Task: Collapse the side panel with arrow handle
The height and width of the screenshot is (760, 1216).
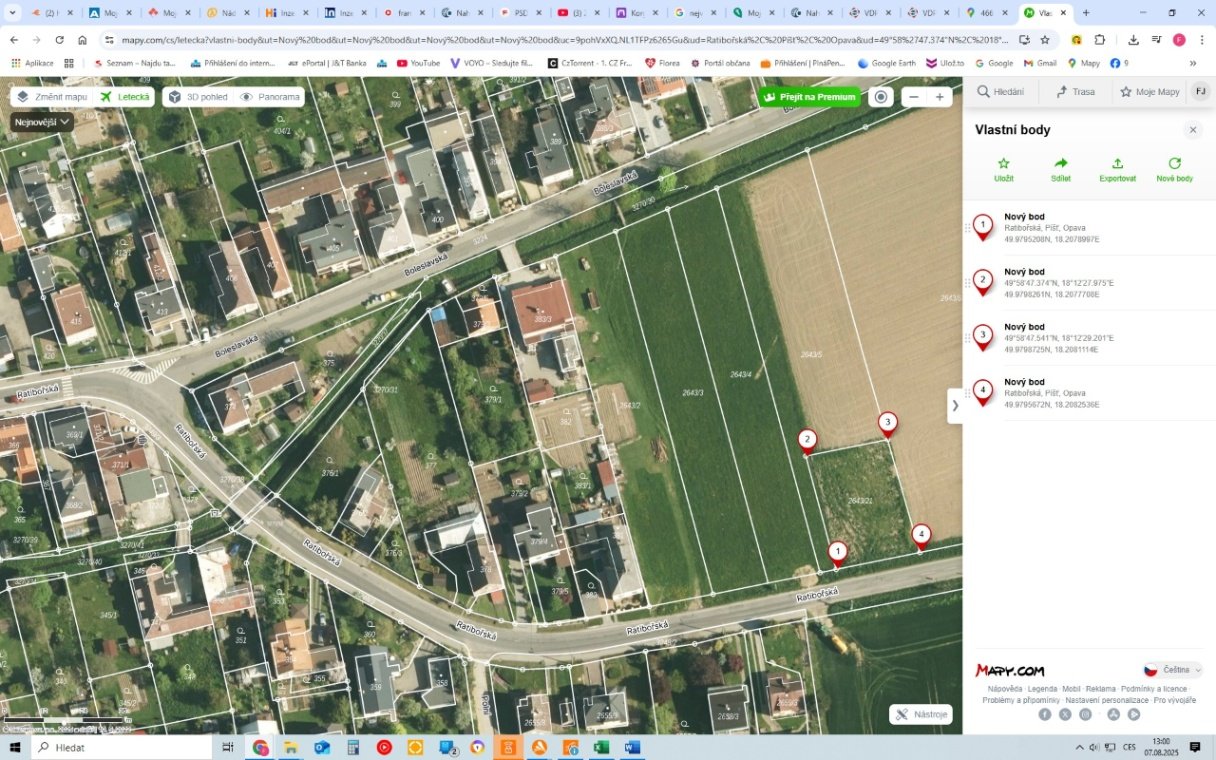Action: click(955, 406)
